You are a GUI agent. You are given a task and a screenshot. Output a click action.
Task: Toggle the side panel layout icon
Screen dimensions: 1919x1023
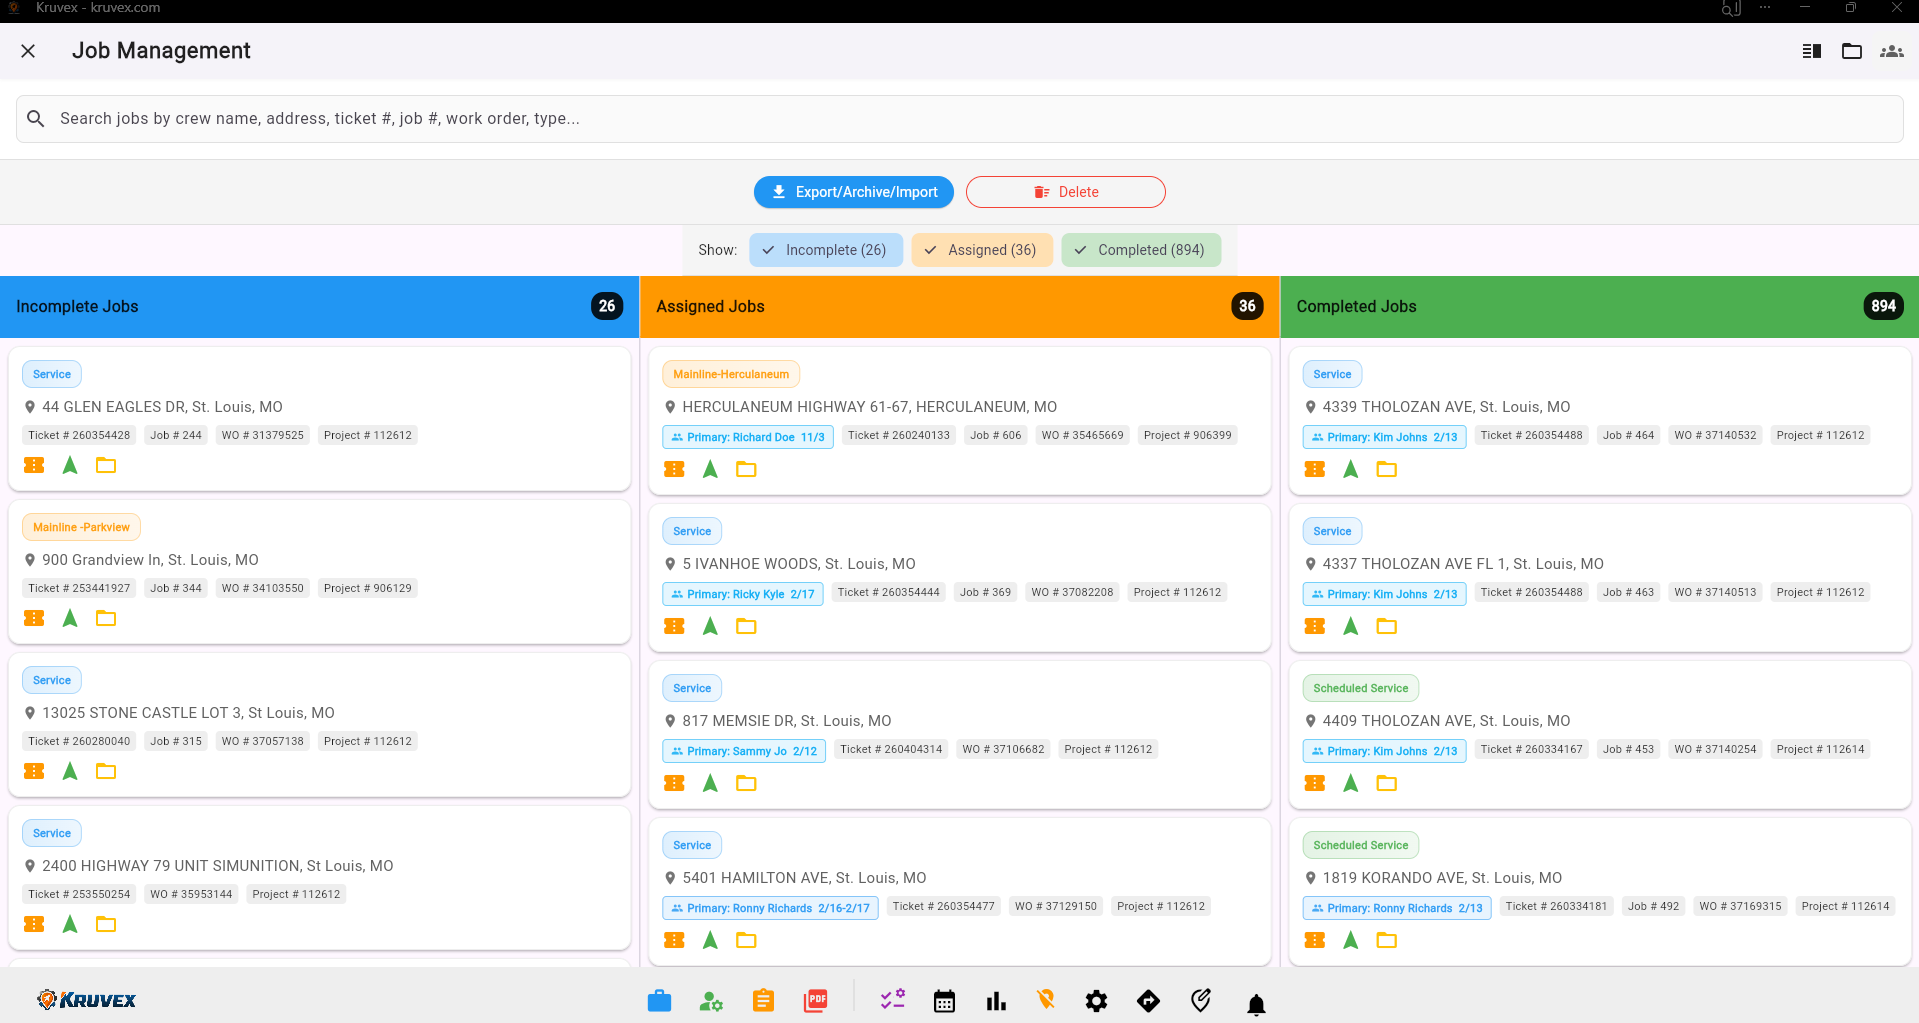tap(1810, 51)
